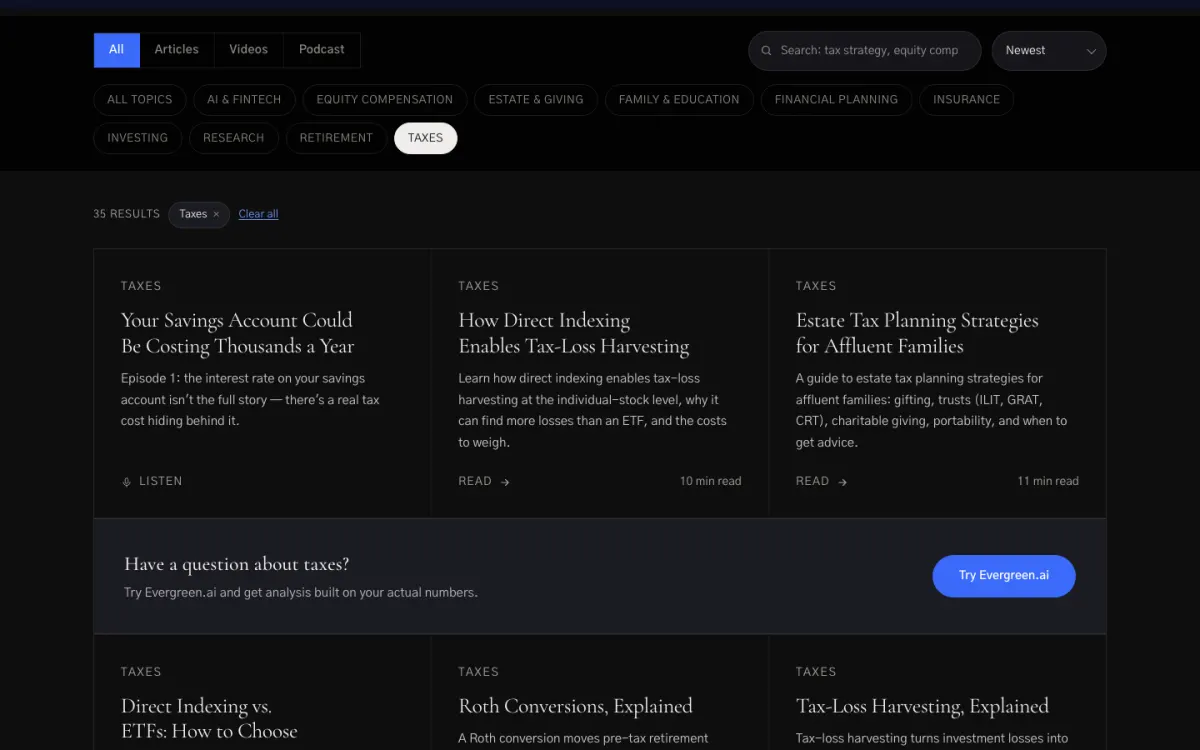Screen dimensions: 1200x750
Task: Open Estate Tax Planning Strategies article title
Action: [917, 333]
